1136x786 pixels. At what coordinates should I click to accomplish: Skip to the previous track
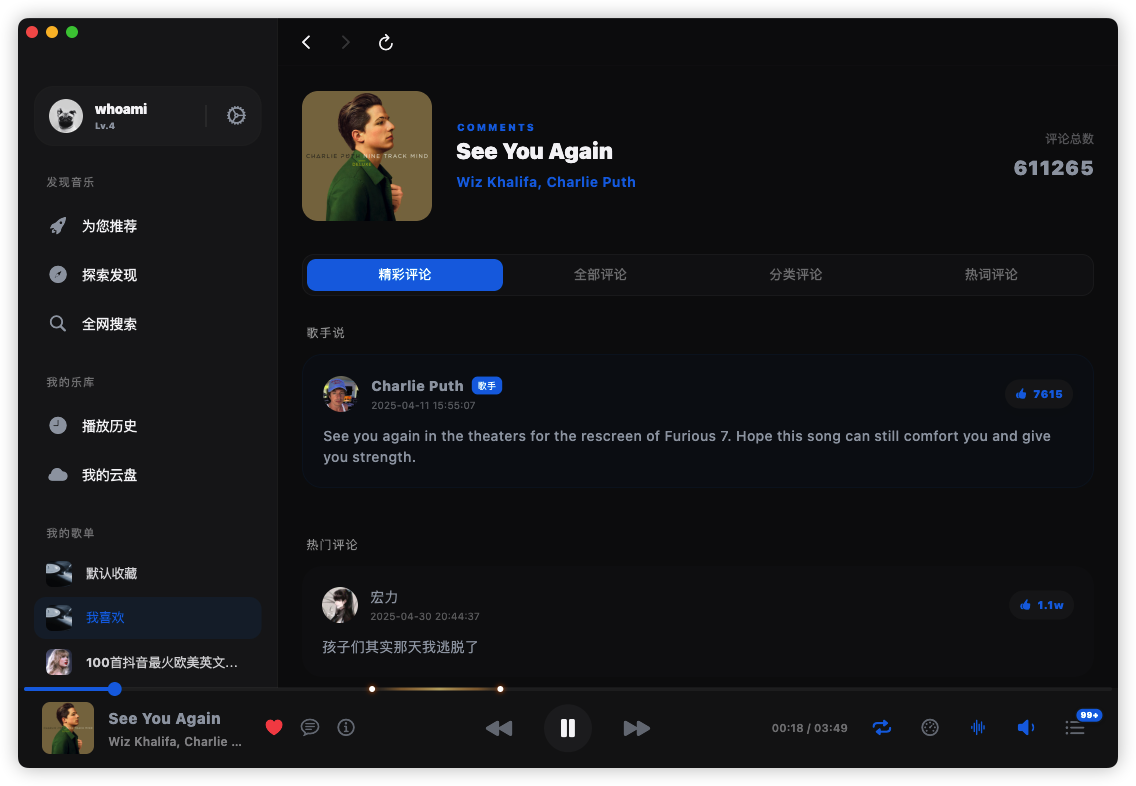pos(498,728)
